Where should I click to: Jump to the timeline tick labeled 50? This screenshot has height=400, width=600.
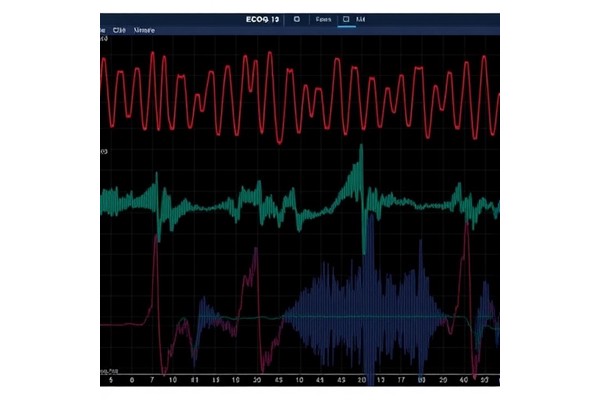coord(484,381)
